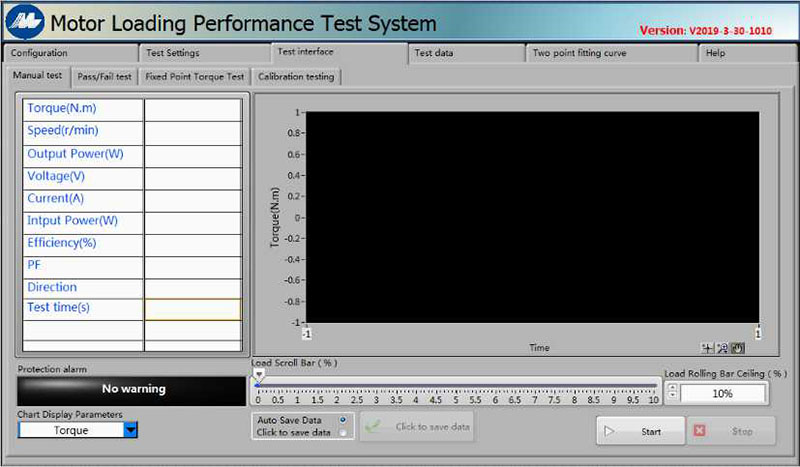The image size is (800, 467).
Task: Click the Load Rolling Bar Ceiling input field
Action: click(723, 394)
